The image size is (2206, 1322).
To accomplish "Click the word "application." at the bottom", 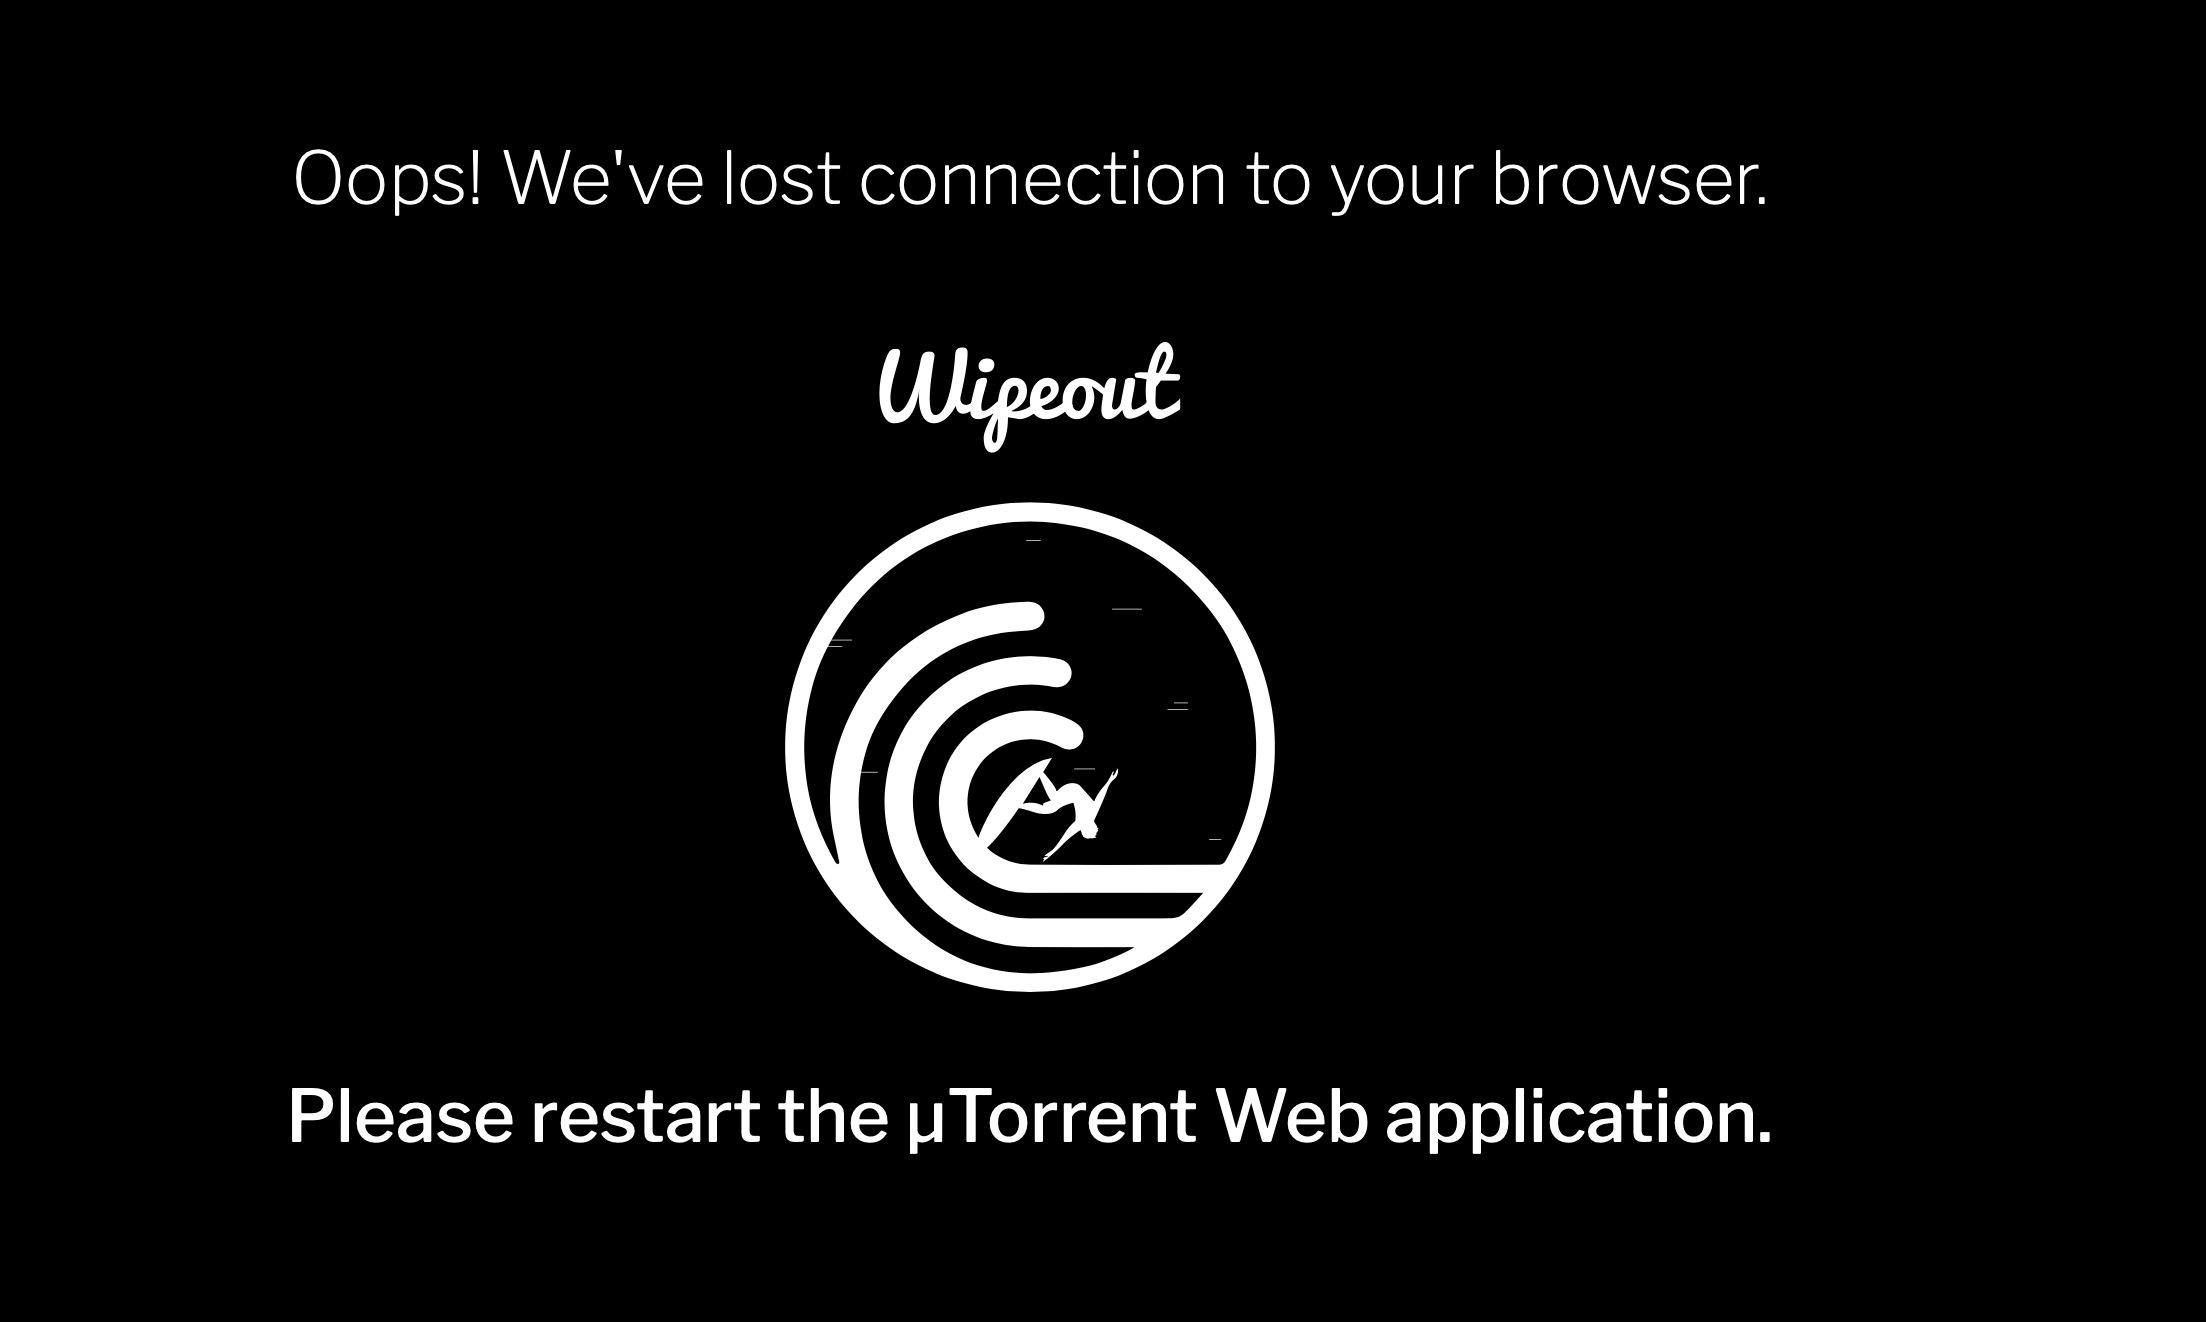I will (x=1578, y=1118).
